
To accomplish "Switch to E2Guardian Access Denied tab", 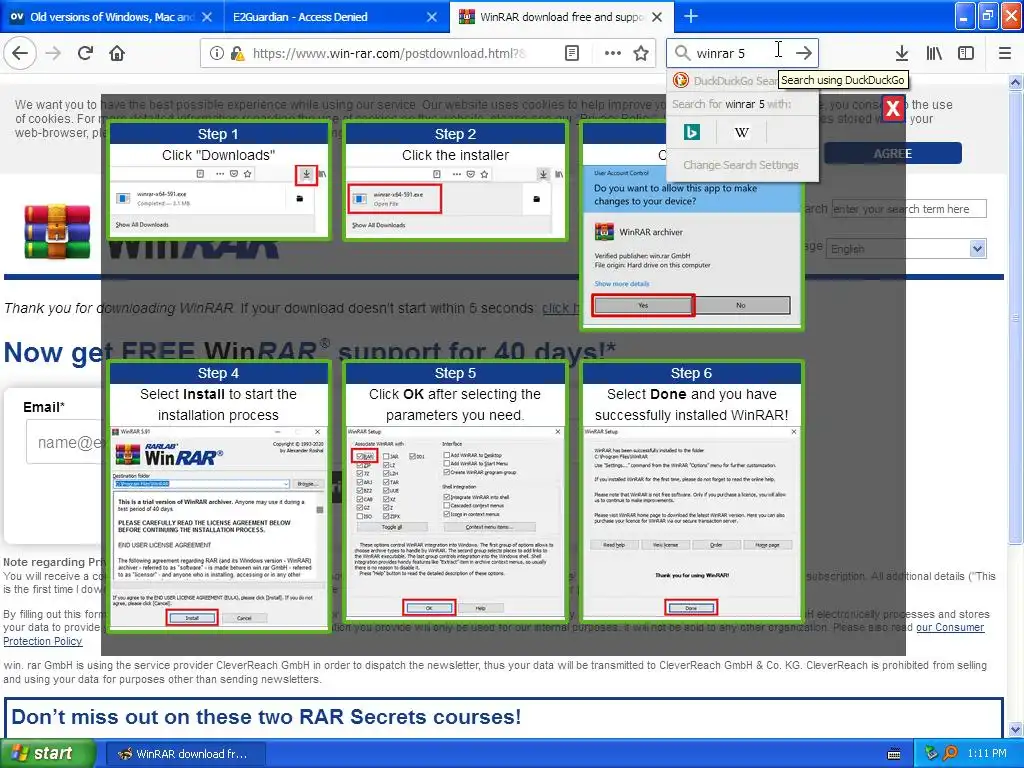I will pos(336,17).
